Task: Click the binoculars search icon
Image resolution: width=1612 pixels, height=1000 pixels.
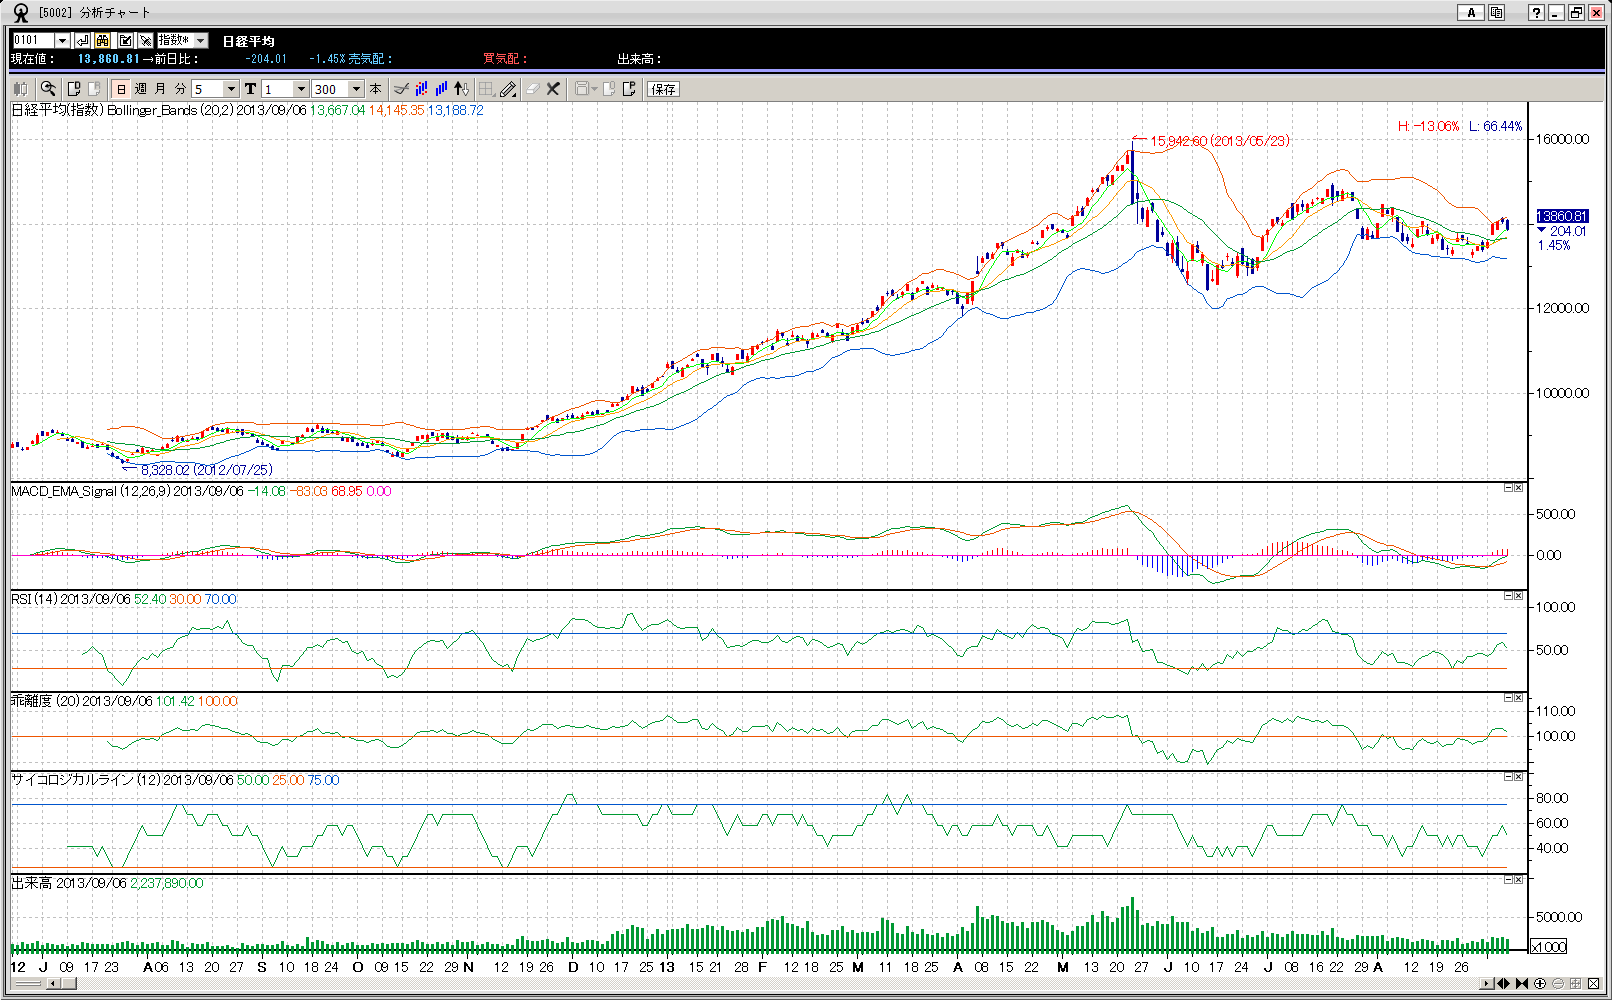Action: (103, 40)
